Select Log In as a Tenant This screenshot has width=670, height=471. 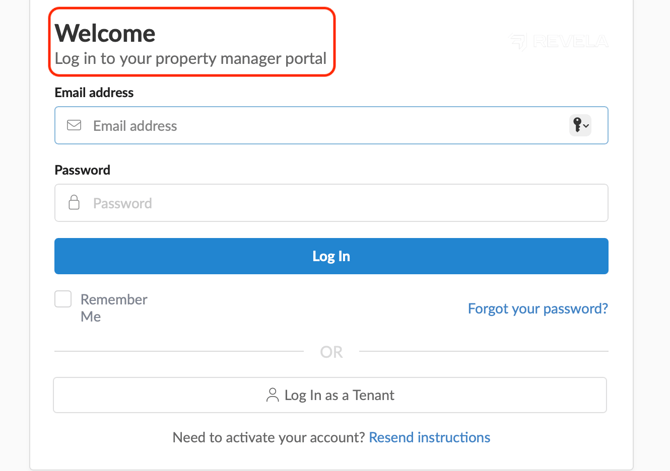click(x=330, y=395)
